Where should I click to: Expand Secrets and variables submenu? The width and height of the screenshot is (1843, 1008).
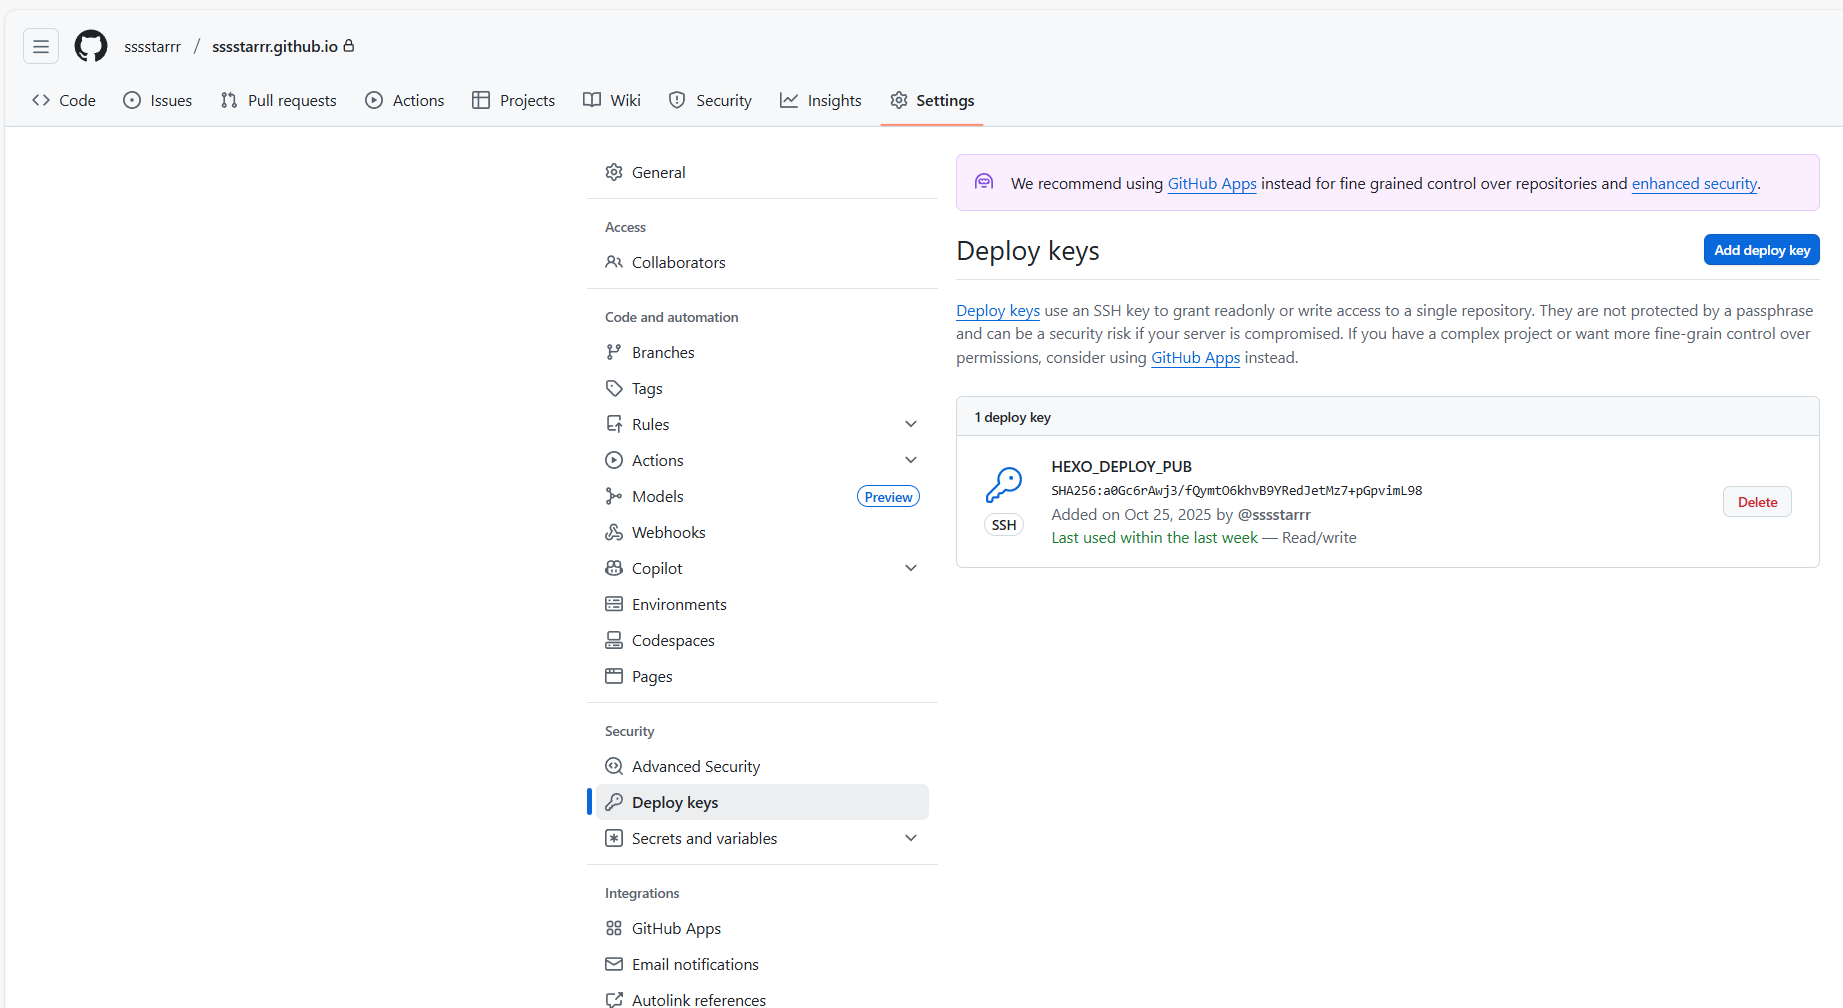(910, 838)
